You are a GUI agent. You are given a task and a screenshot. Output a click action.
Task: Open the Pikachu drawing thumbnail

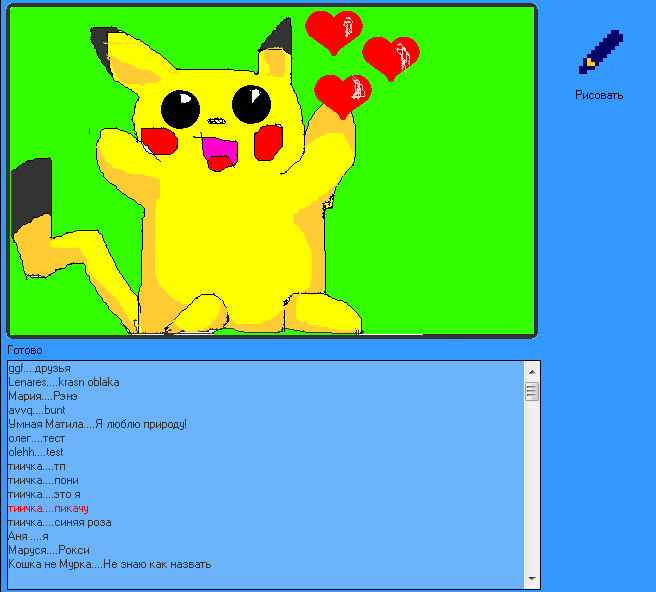click(x=272, y=171)
